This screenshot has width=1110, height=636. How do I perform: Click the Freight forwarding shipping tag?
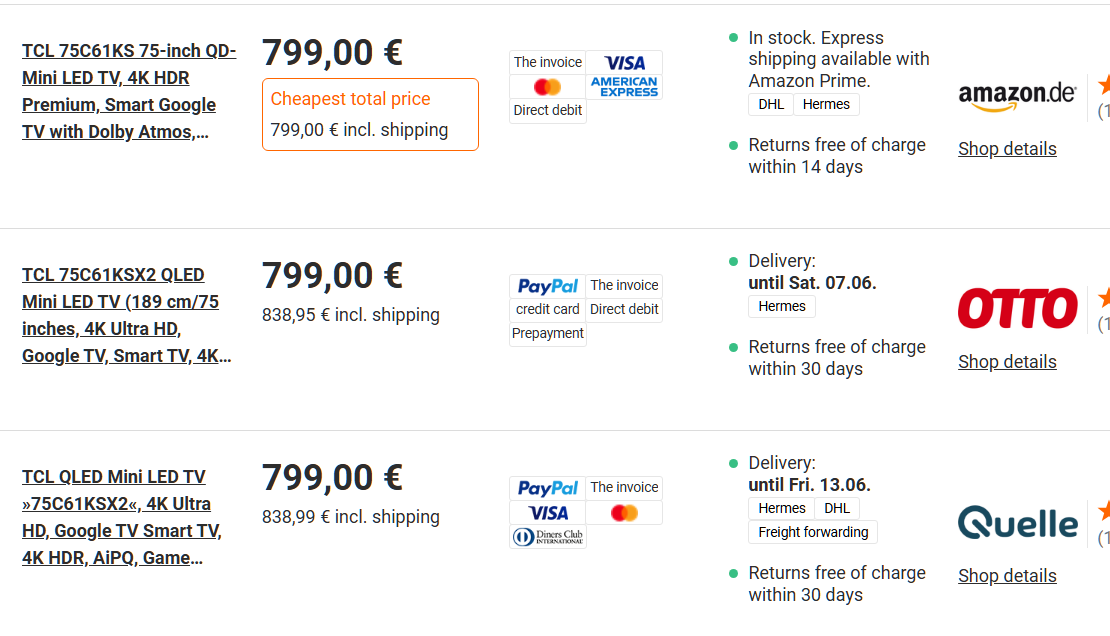(813, 532)
